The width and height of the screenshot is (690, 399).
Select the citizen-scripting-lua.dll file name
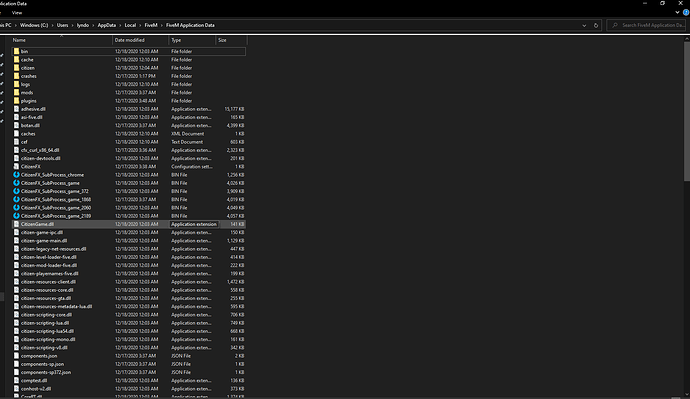pos(45,323)
